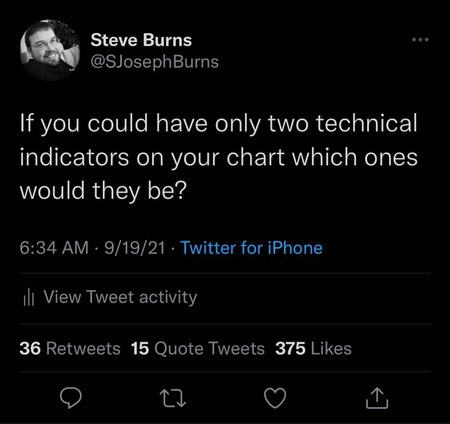
Task: Click the words 'indicators on your chart'
Action: [x=152, y=157]
